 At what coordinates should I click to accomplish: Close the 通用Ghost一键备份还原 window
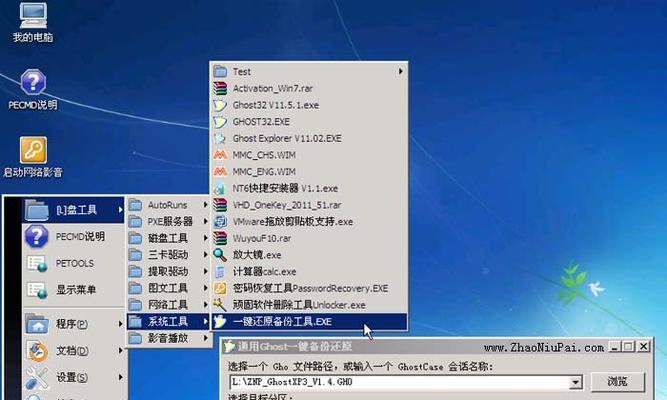pyautogui.click(x=644, y=347)
